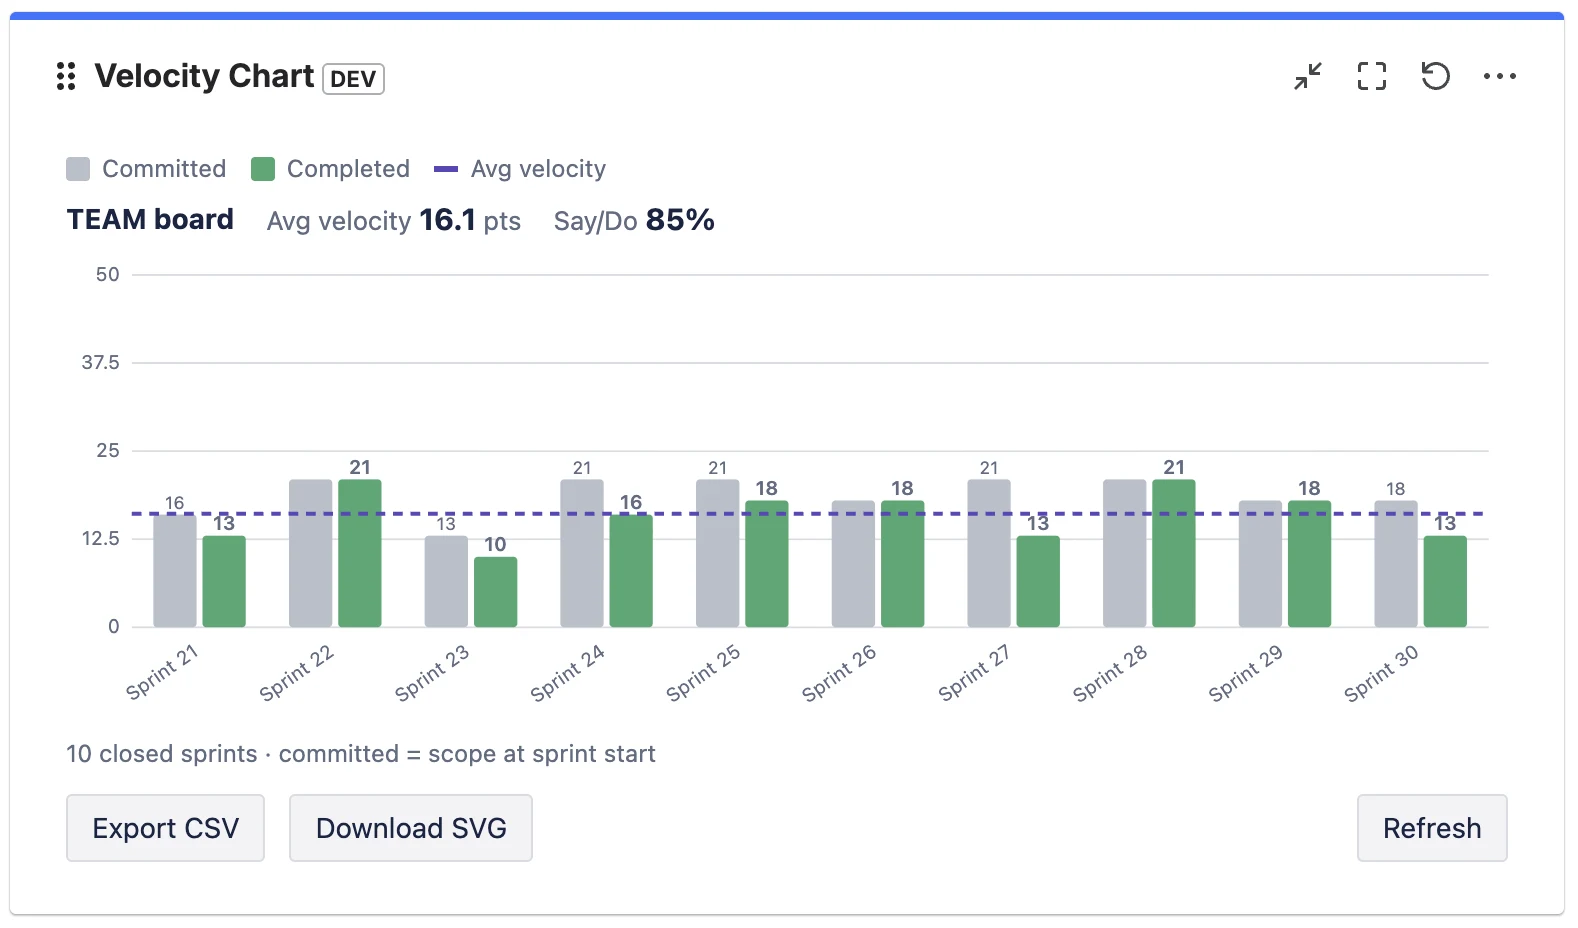Image resolution: width=1578 pixels, height=928 pixels.
Task: Select Sprint 25 committed bar
Action: [x=717, y=553]
